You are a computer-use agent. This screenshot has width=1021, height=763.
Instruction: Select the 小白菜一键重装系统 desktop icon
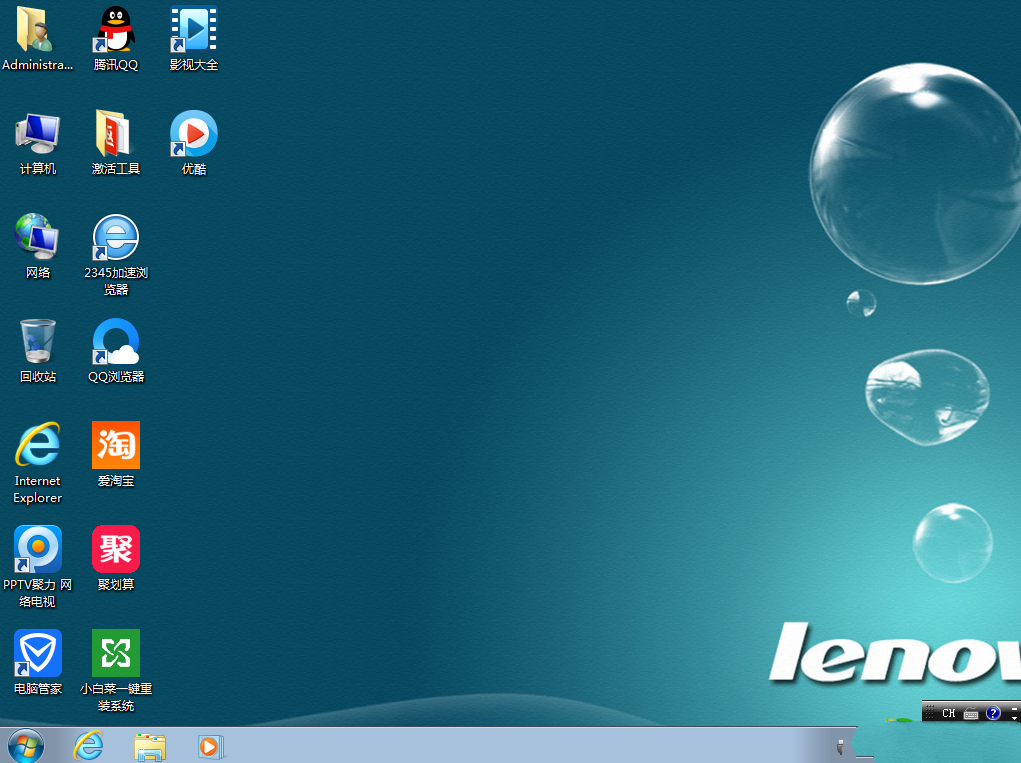[116, 654]
